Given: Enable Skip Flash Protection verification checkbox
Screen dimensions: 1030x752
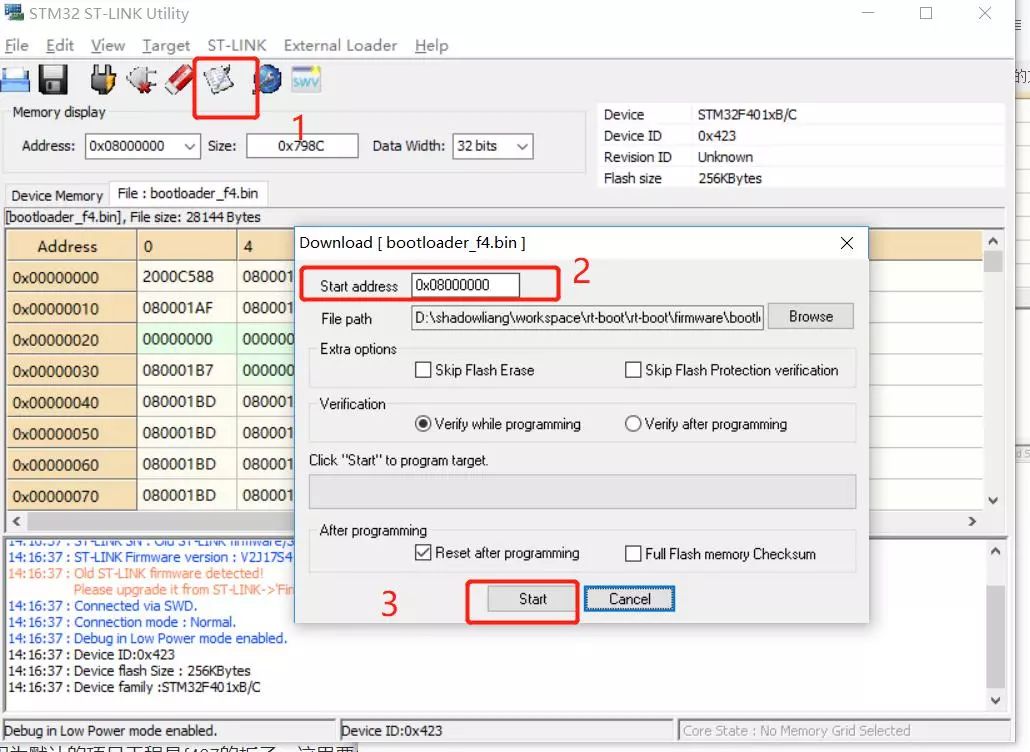Looking at the screenshot, I should (633, 370).
